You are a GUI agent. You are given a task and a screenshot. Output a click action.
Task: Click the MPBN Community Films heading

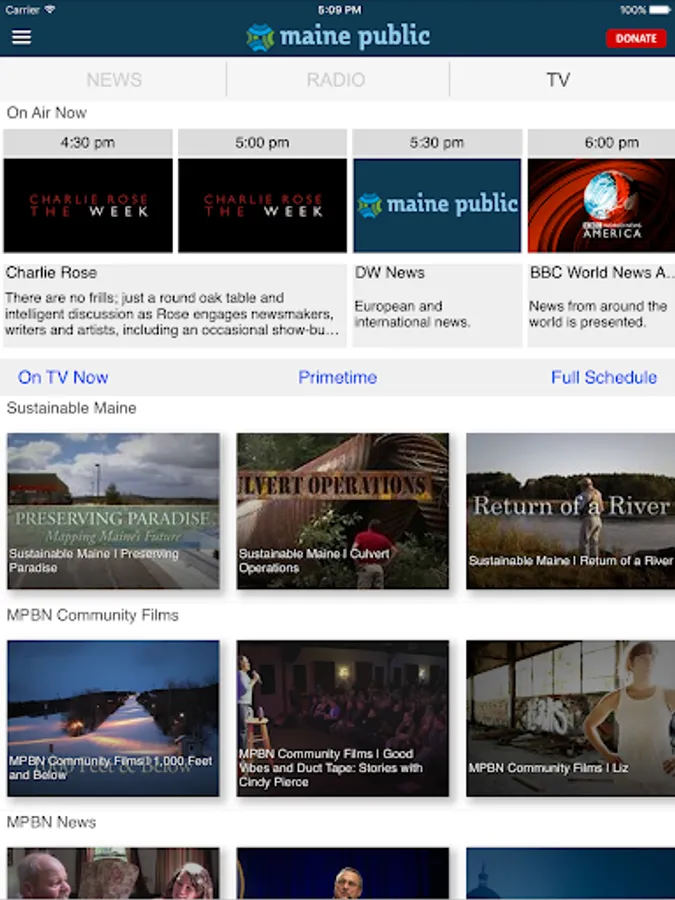click(92, 615)
